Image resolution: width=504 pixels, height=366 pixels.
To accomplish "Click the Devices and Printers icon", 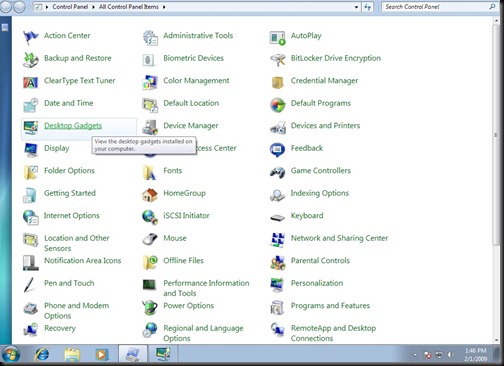I will tap(278, 127).
